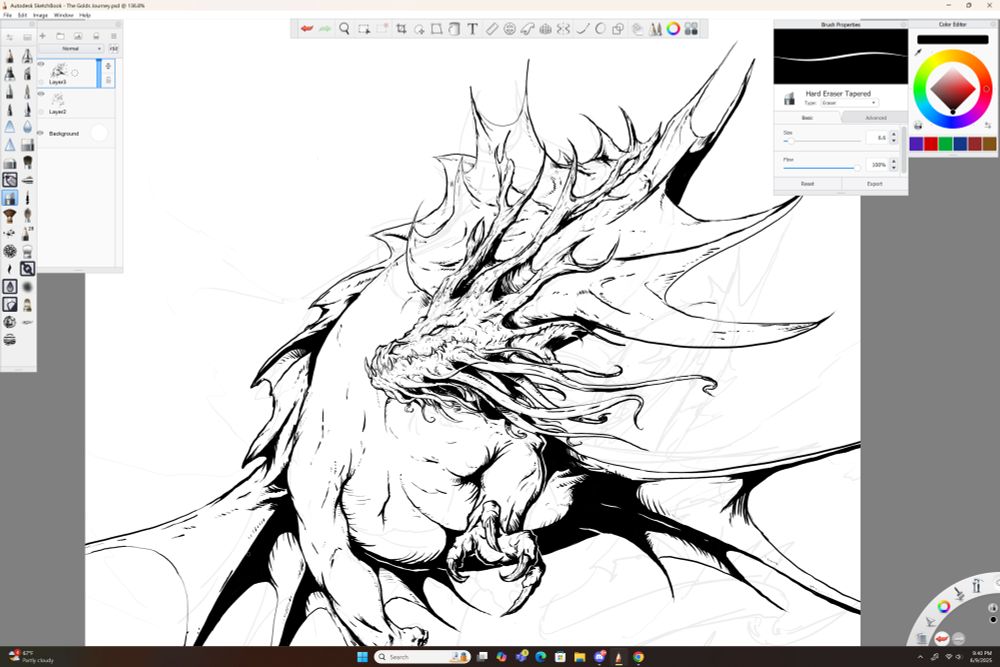Pick the Text tool
This screenshot has height=667, width=1000.
[x=473, y=29]
